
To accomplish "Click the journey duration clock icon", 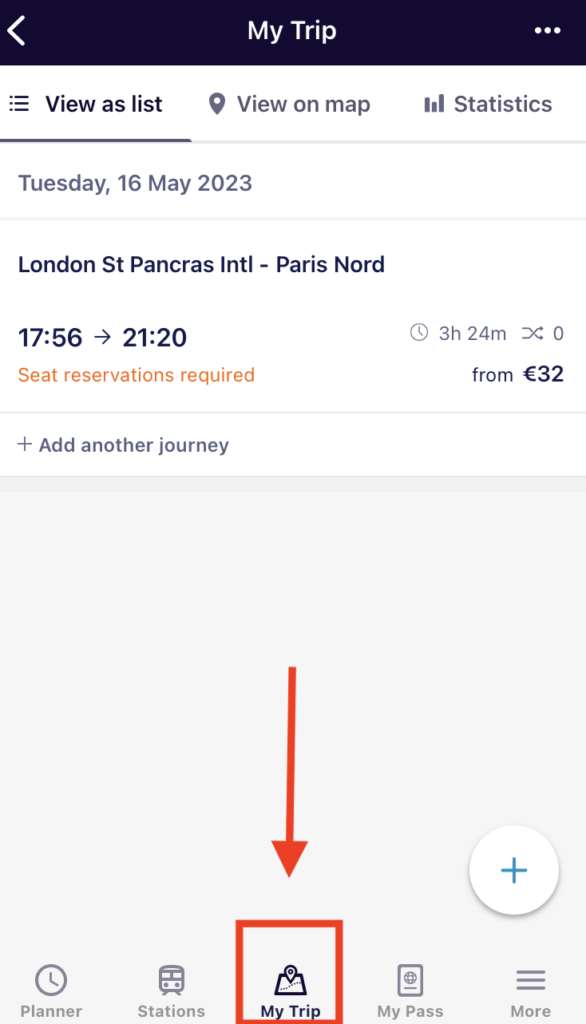I will pyautogui.click(x=419, y=333).
